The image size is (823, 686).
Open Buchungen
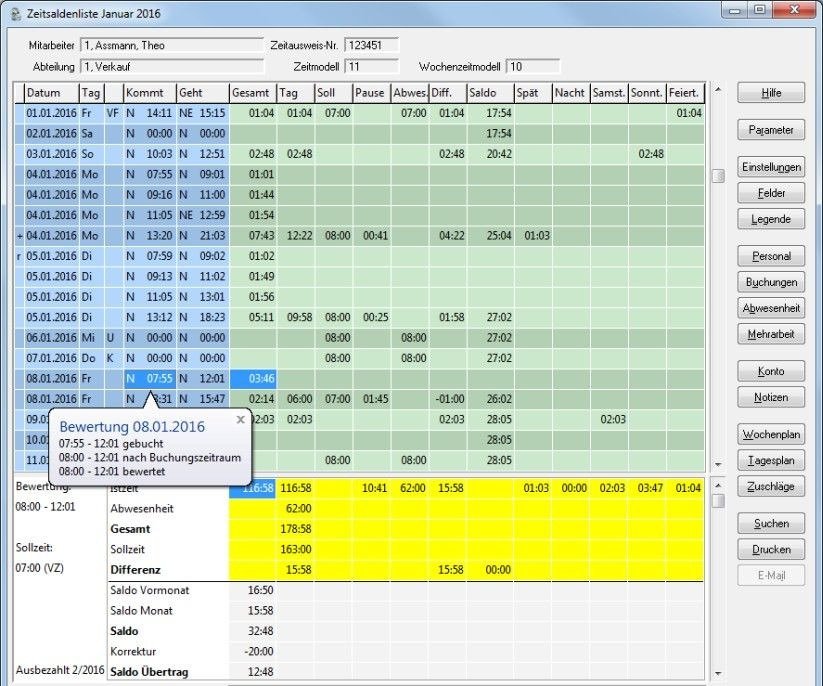(771, 282)
